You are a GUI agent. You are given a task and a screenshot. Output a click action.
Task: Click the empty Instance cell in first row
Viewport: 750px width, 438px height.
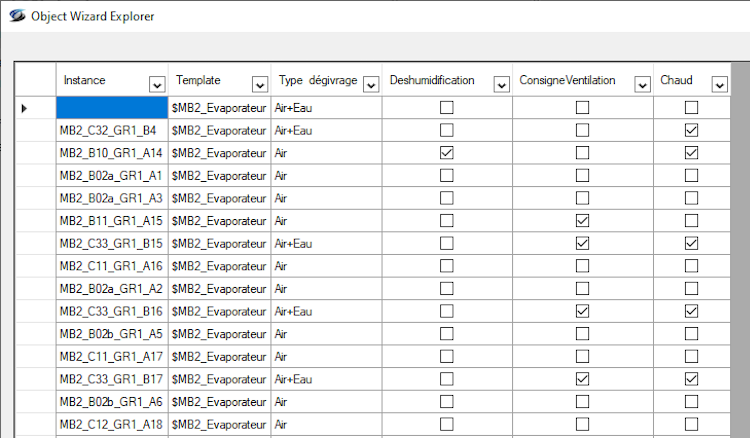[112, 107]
